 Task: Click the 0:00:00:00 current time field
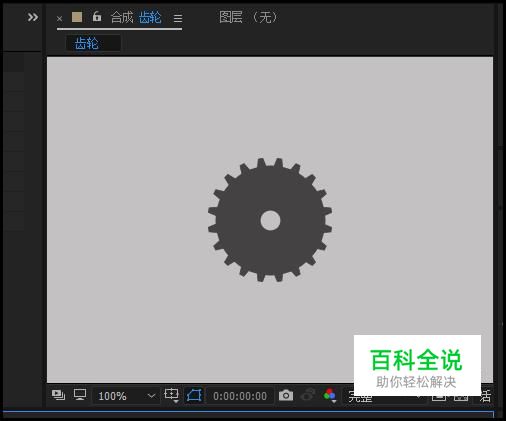click(240, 396)
